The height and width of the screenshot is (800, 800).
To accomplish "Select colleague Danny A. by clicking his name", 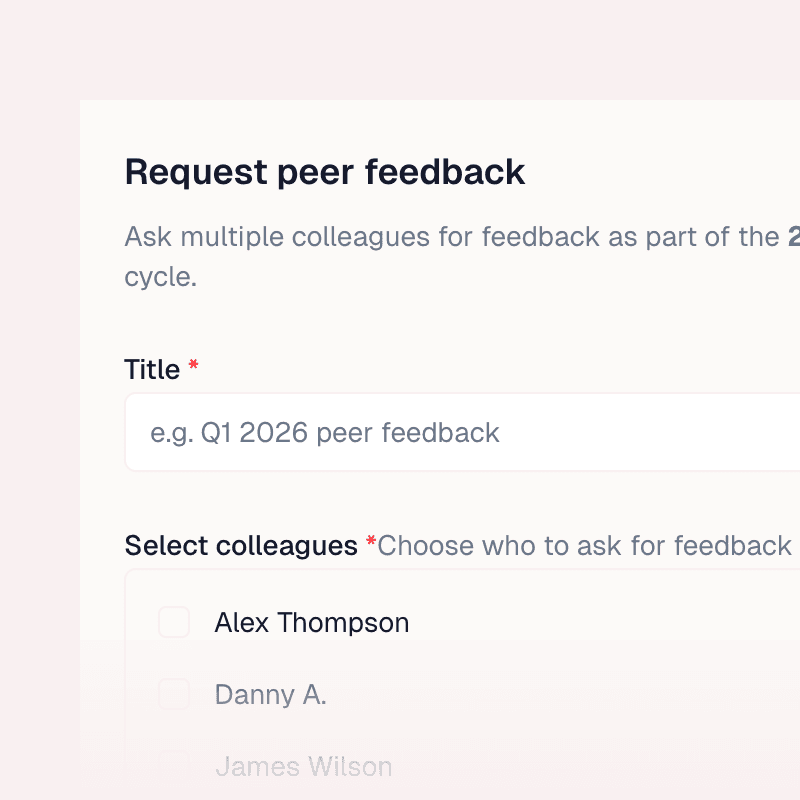I will (270, 694).
